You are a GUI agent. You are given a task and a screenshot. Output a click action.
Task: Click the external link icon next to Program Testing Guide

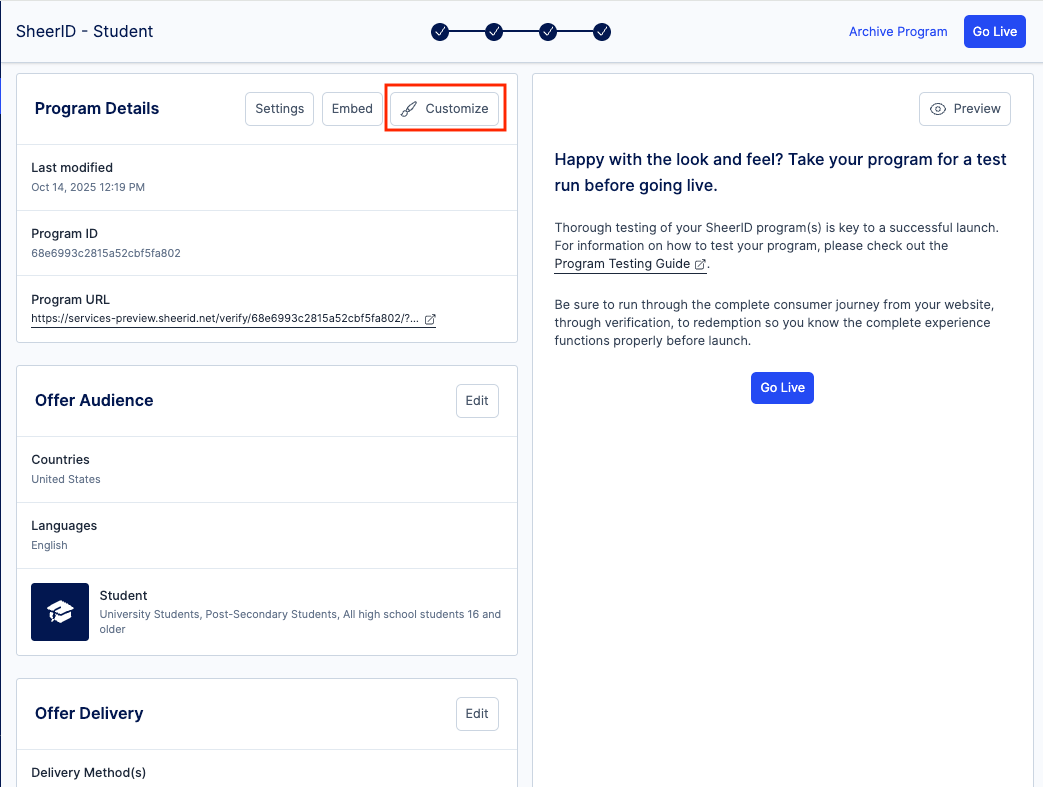coord(702,264)
